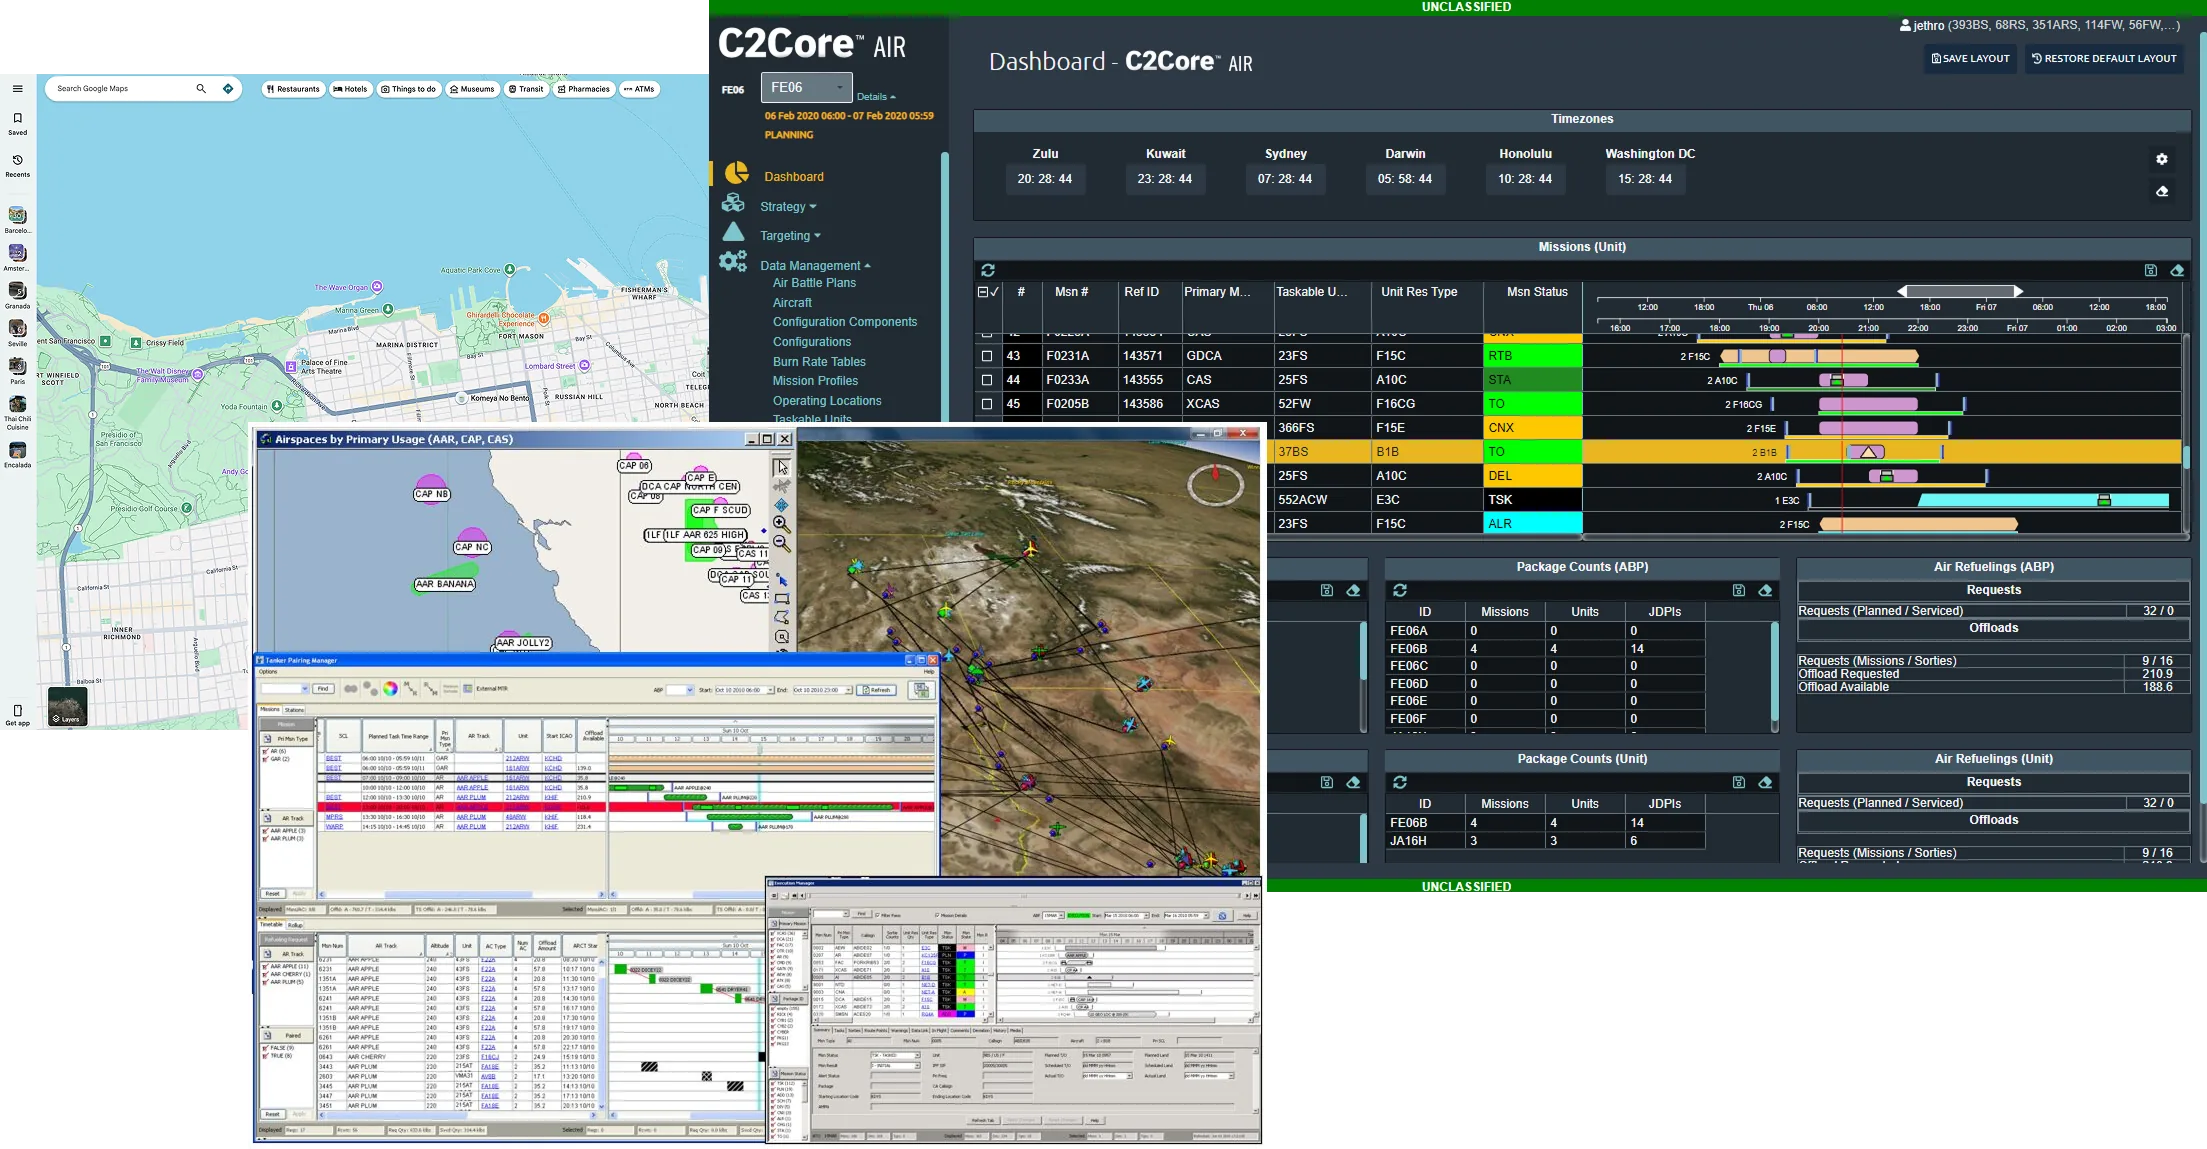Select the AAR BANANA airspace label
The height and width of the screenshot is (1149, 2207).
click(x=445, y=584)
